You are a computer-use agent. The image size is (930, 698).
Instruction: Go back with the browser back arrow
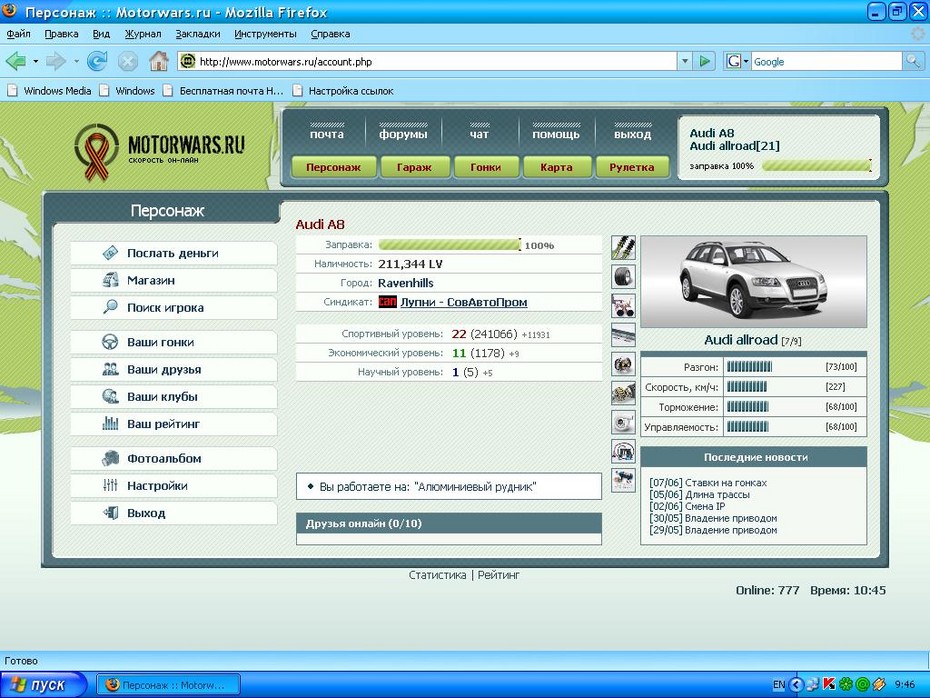tap(16, 60)
